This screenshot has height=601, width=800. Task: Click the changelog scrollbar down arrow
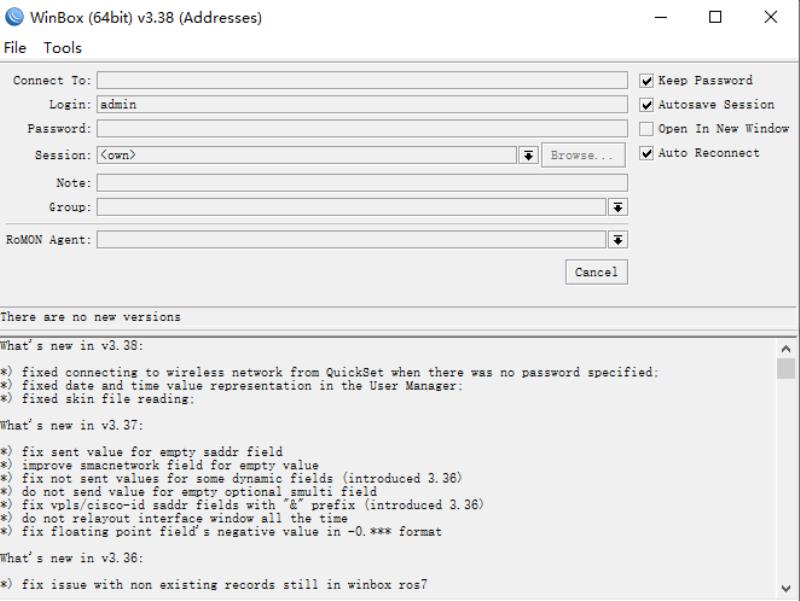point(786,588)
